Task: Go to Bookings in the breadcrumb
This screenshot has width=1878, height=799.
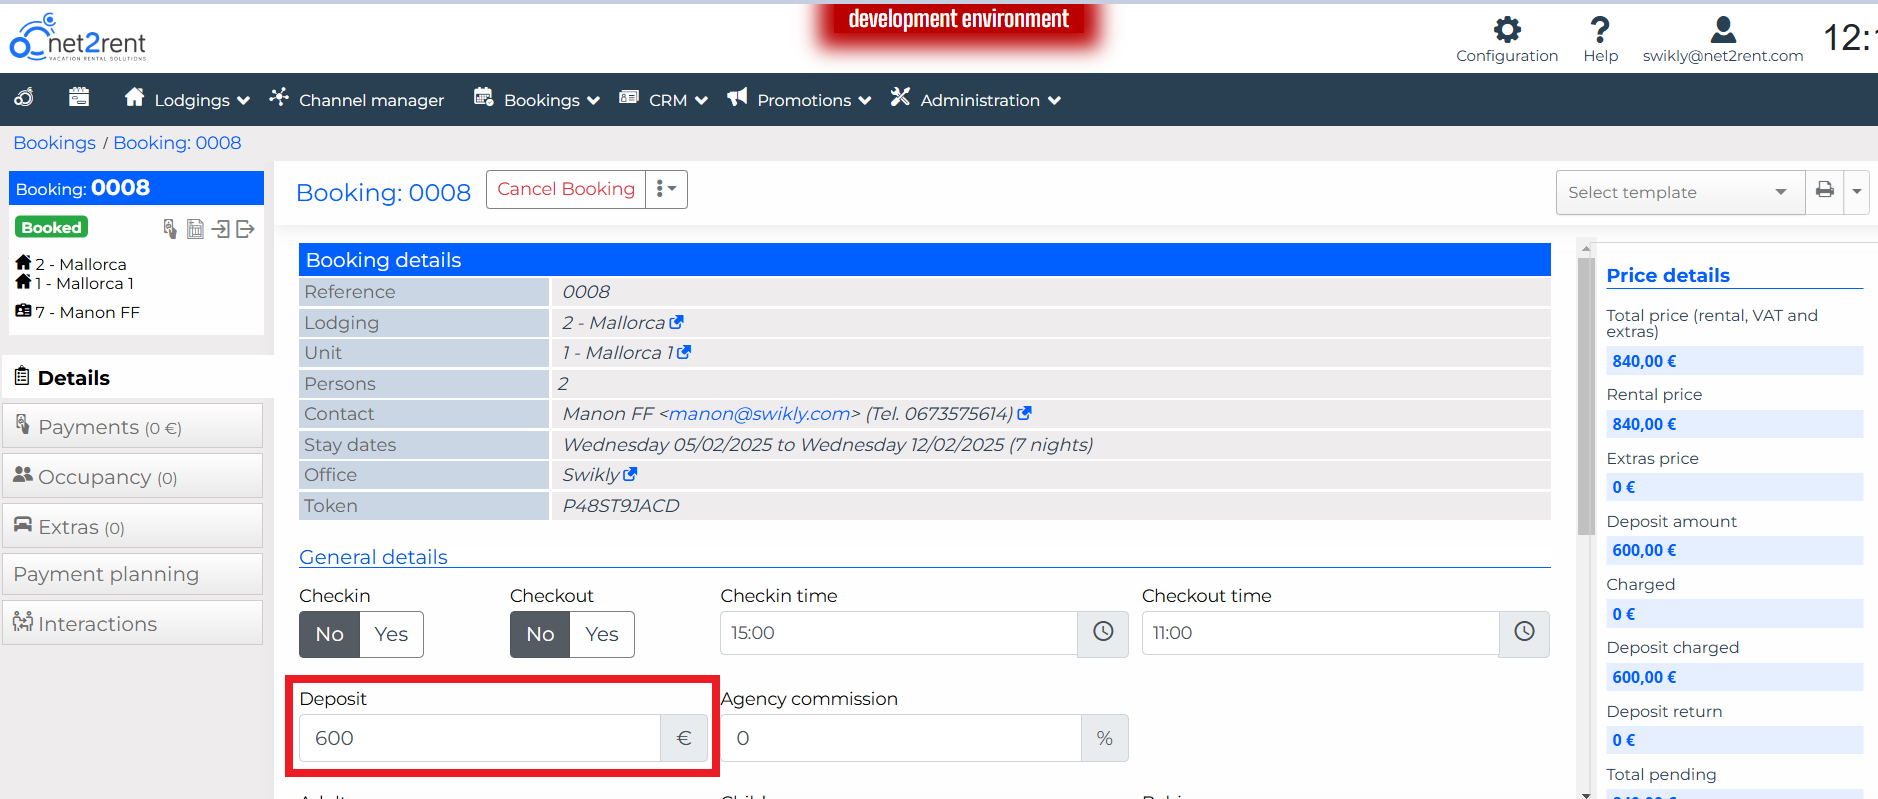Action: 55,143
